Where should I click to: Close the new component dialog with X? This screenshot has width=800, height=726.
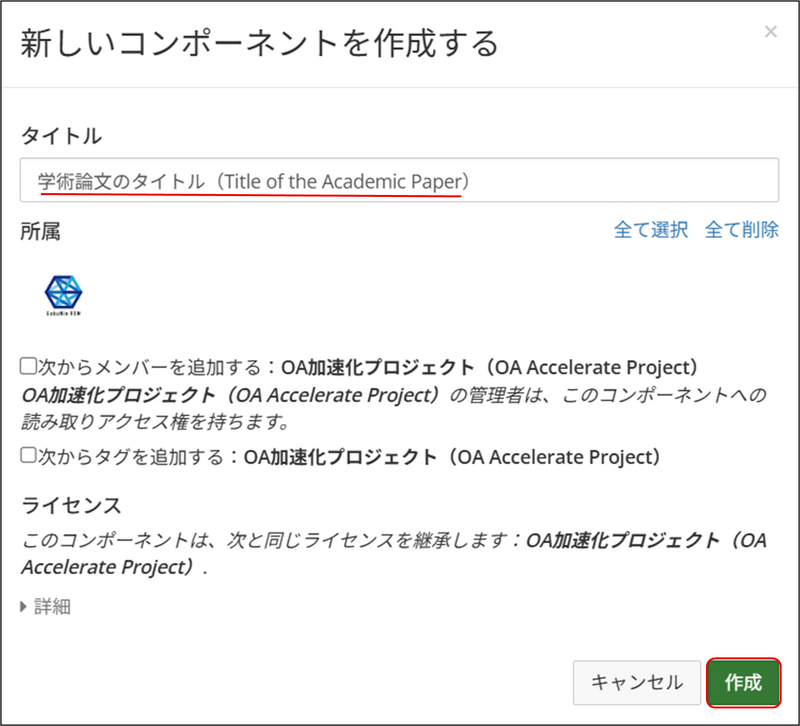pyautogui.click(x=770, y=32)
